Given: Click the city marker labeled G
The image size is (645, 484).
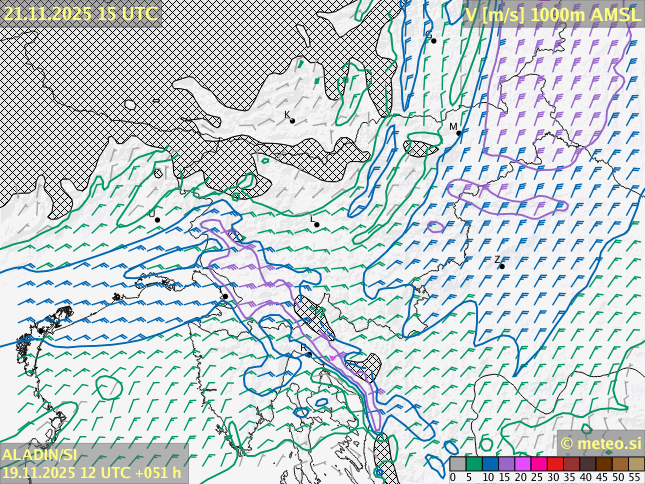Looking at the screenshot, I should 433,40.
